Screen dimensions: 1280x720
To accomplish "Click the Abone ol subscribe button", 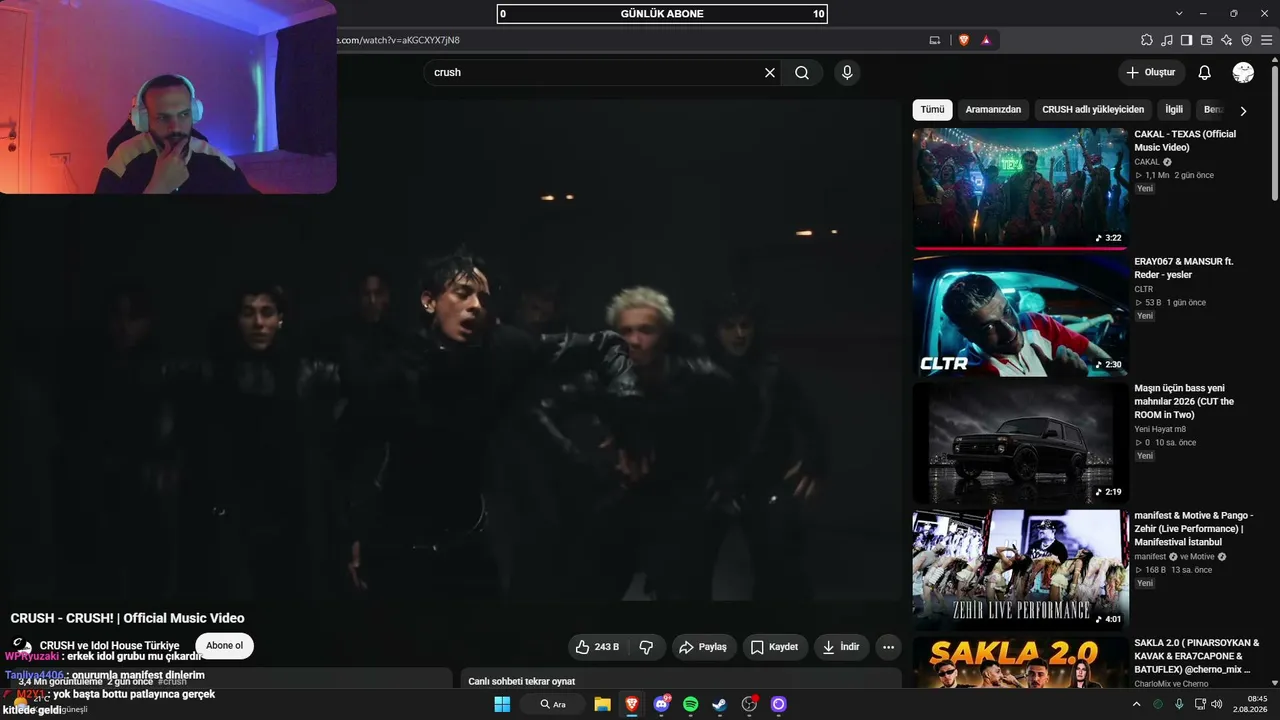I will (x=224, y=646).
